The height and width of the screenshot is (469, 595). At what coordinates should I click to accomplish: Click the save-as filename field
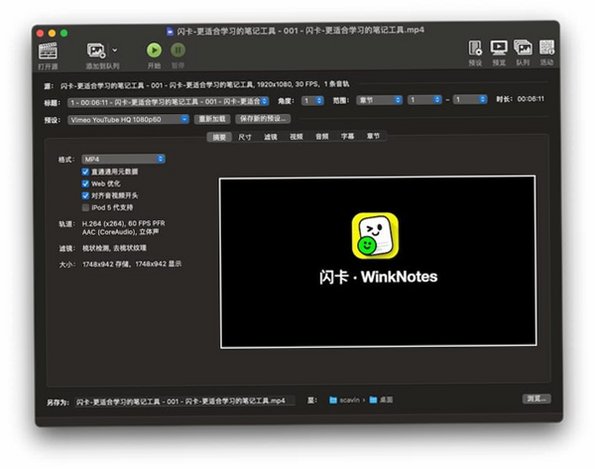(184, 401)
